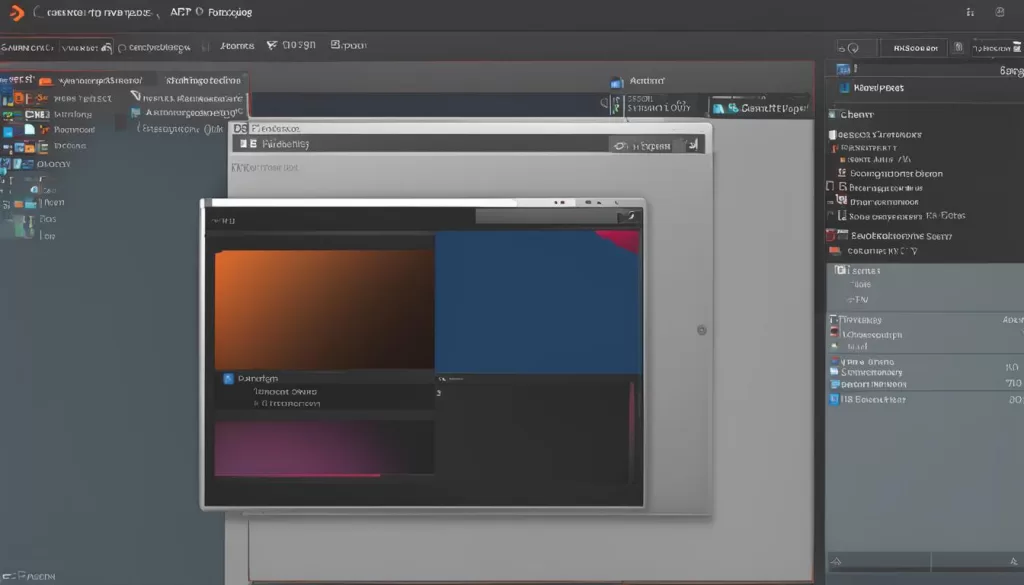This screenshot has height=585, width=1024.
Task: Click the round icon at the top-right corner
Action: point(999,13)
